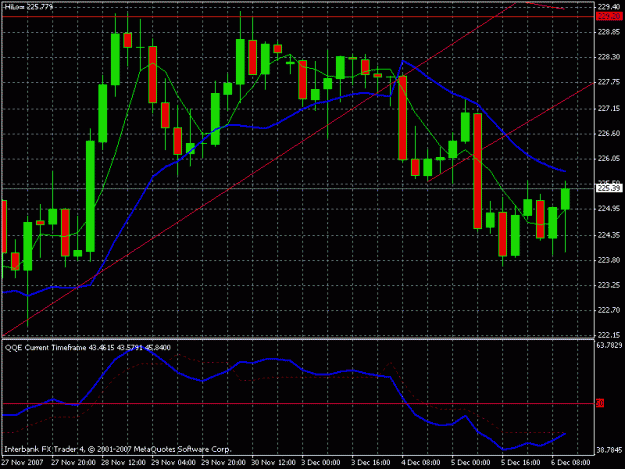Click the 29 Nov 20:00 time label
The image size is (625, 469).
(223, 463)
